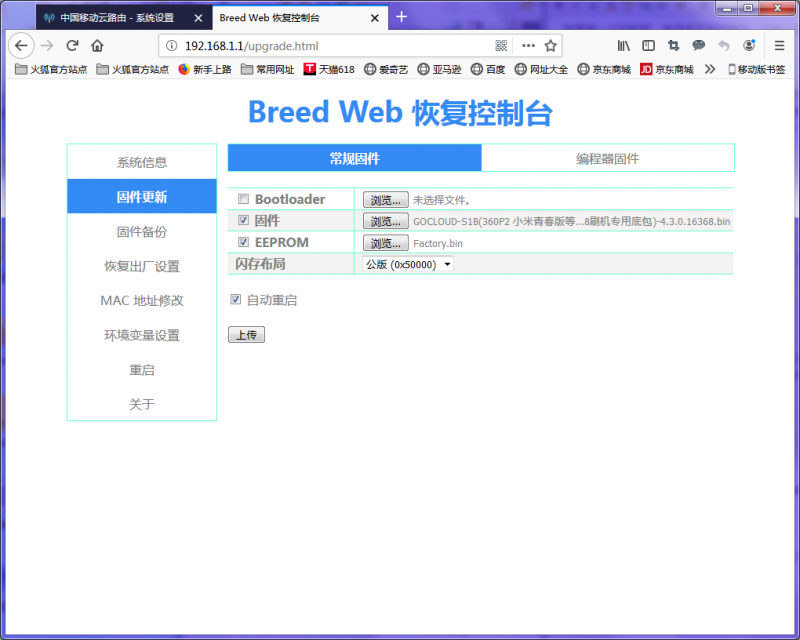Open the first 火狐官方站点 bookmark folder
The width and height of the screenshot is (800, 640).
pos(51,69)
